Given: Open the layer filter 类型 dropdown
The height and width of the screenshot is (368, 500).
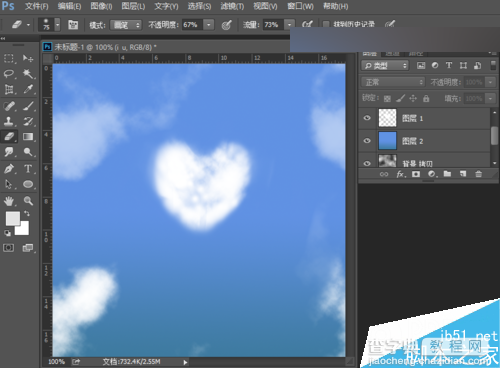Looking at the screenshot, I should tap(385, 65).
